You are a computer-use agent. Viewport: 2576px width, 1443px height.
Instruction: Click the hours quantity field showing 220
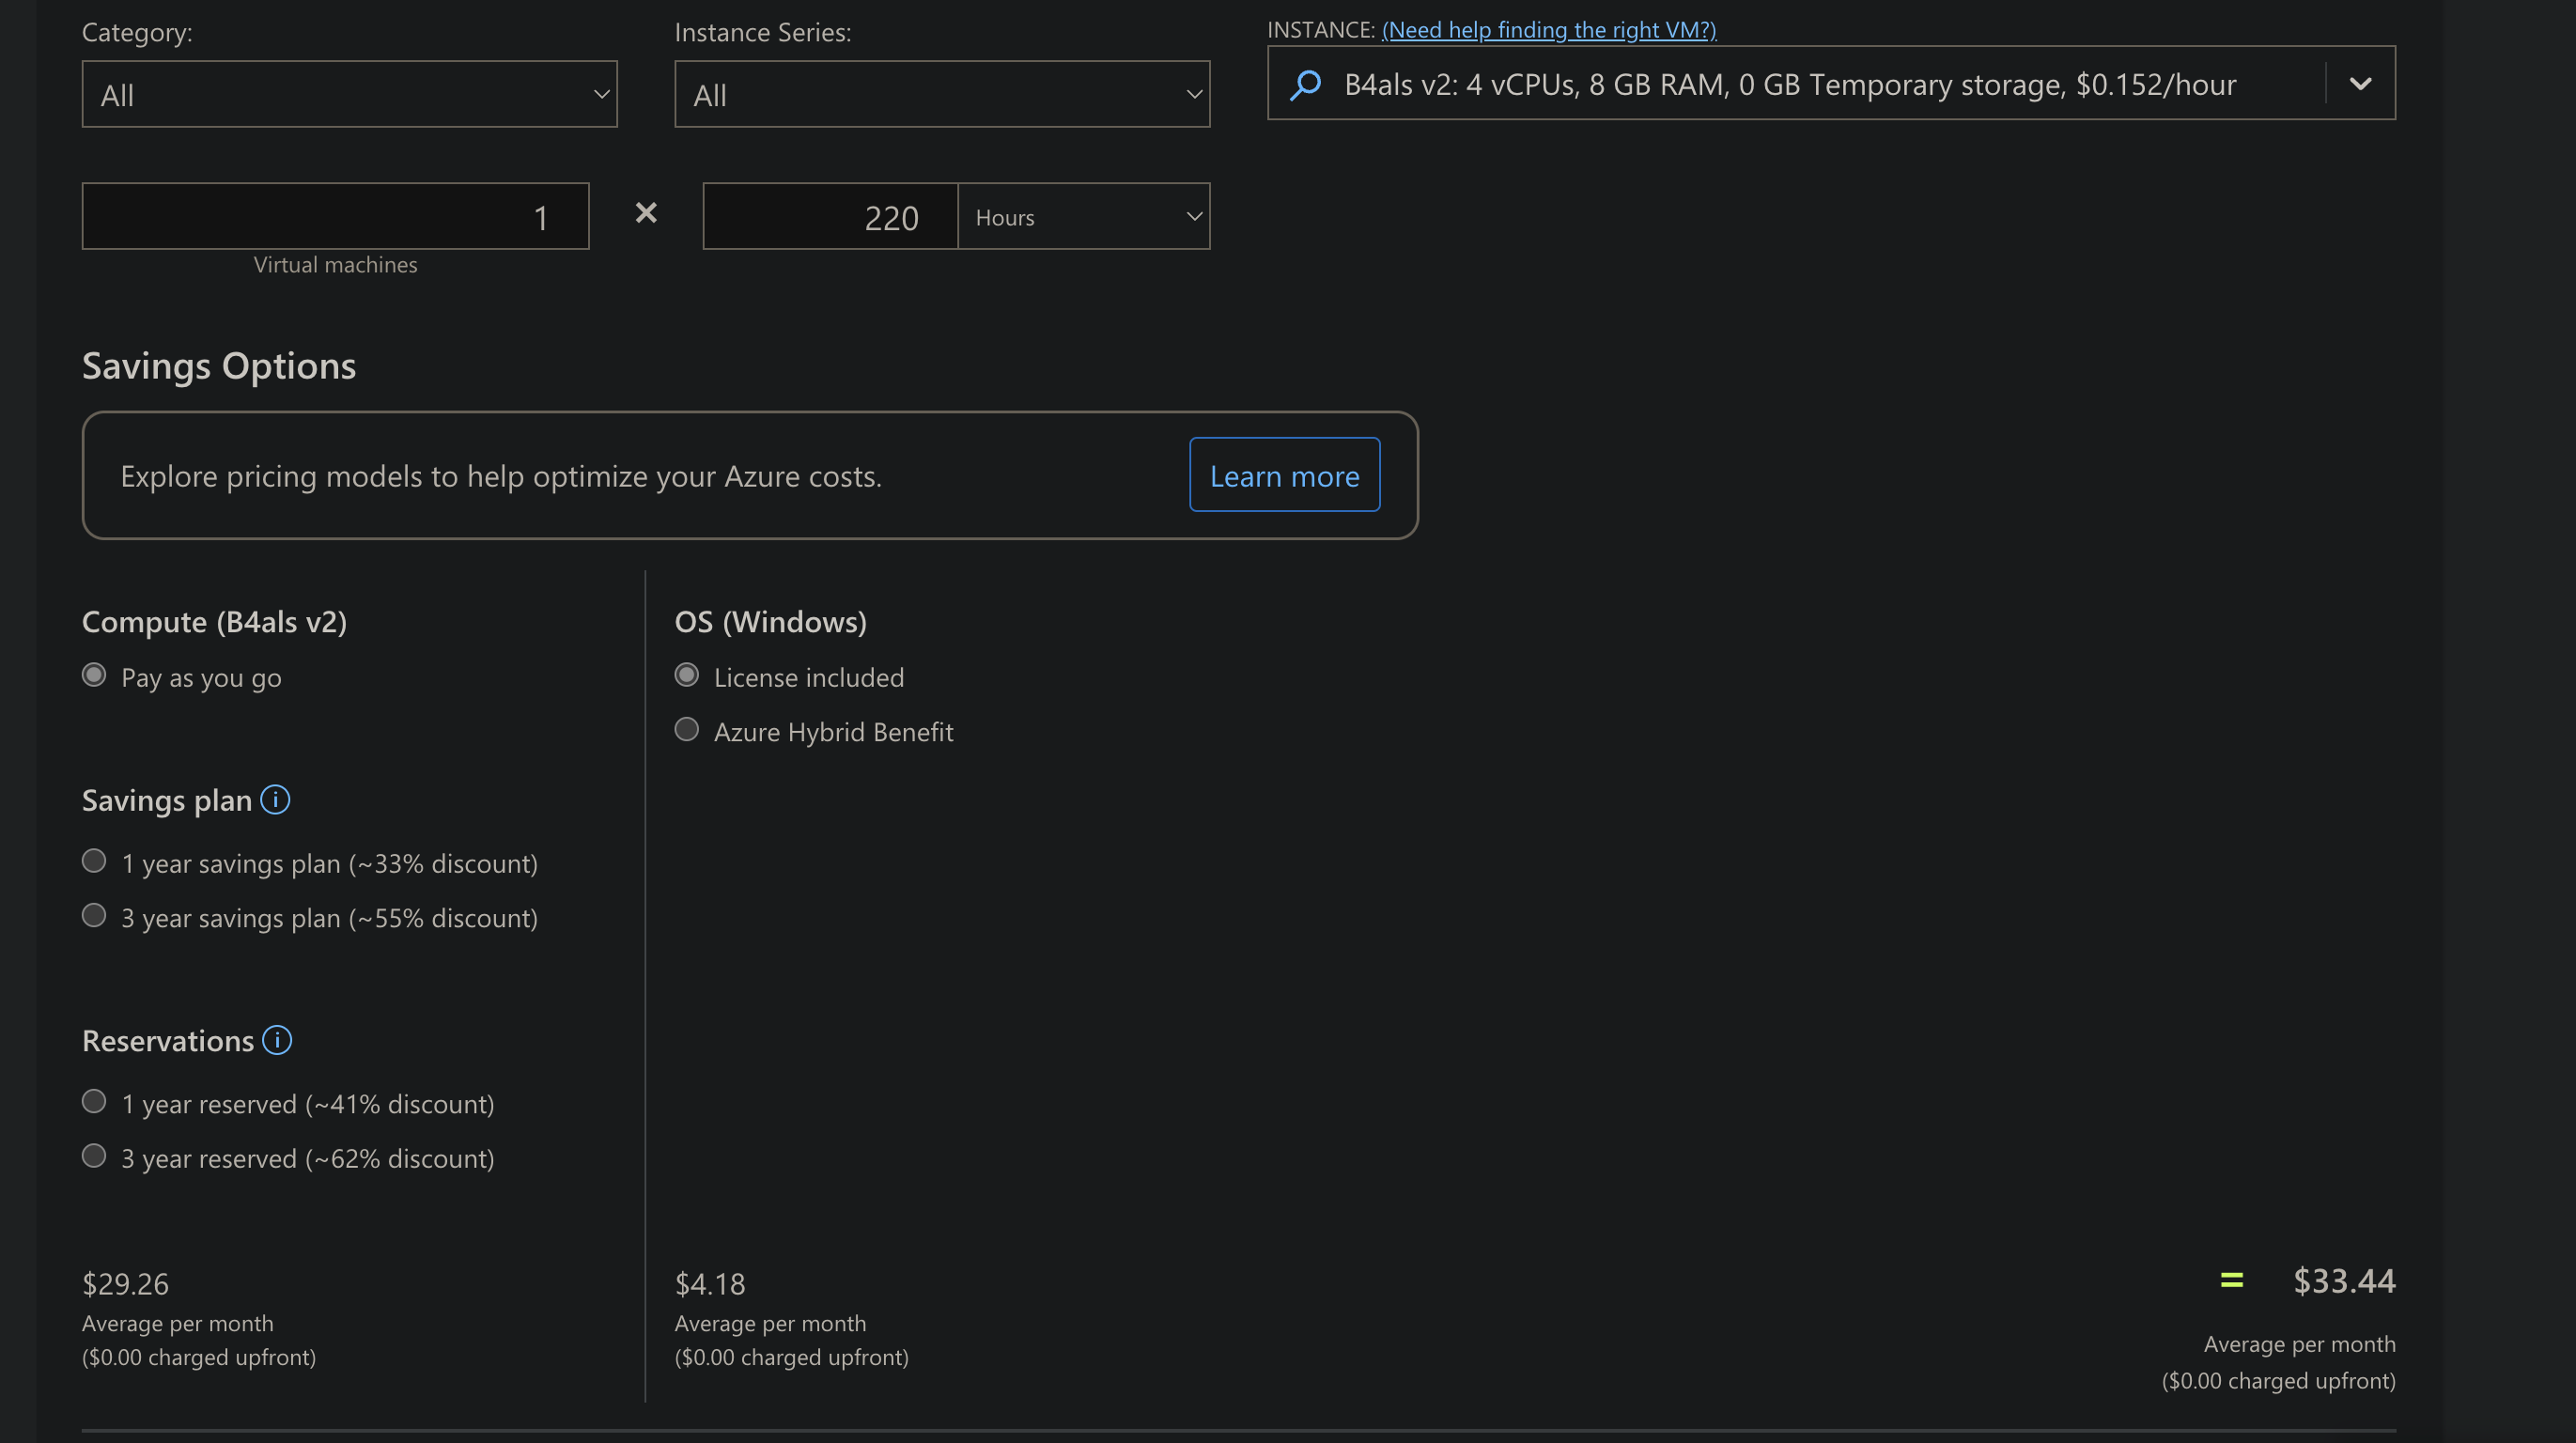(830, 216)
